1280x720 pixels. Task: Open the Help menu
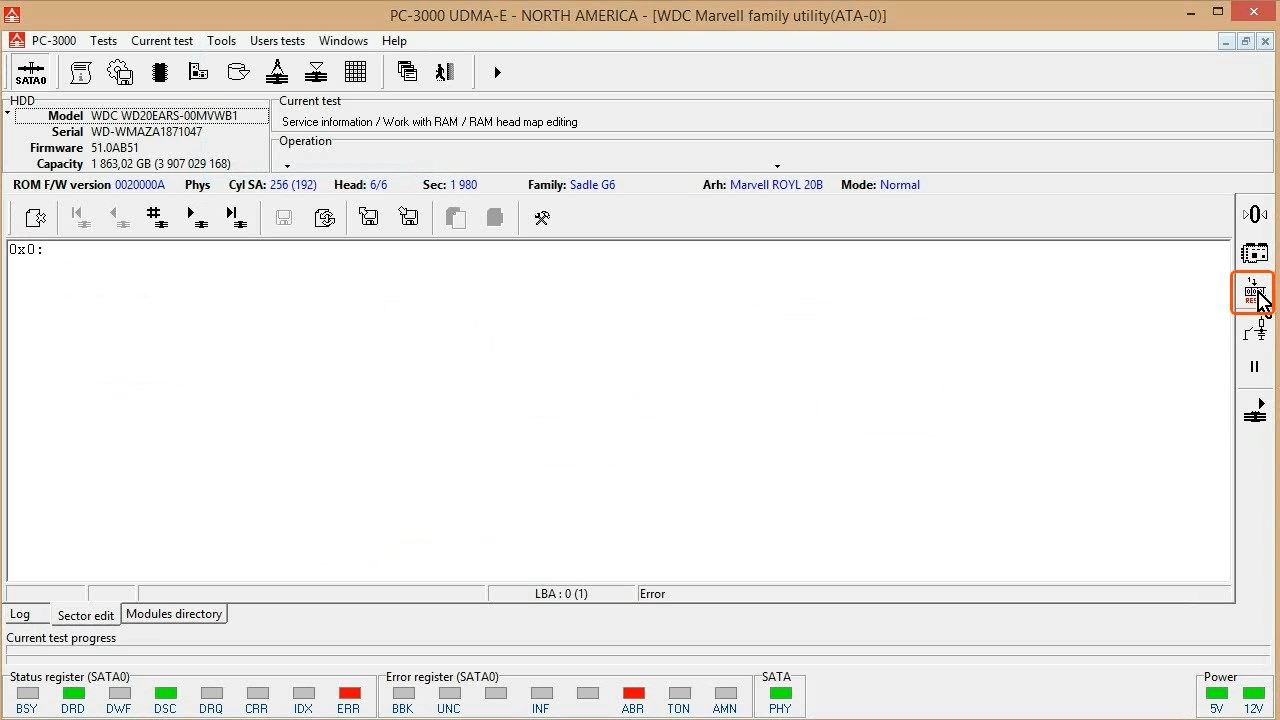394,41
